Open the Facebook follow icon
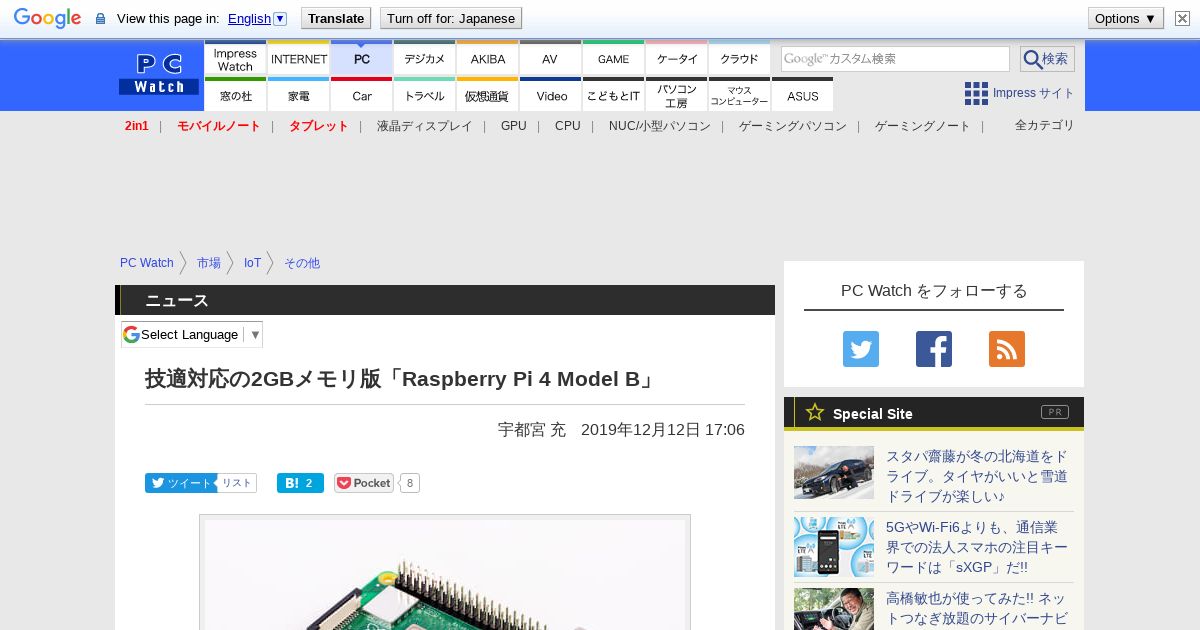This screenshot has height=630, width=1200. [x=934, y=349]
